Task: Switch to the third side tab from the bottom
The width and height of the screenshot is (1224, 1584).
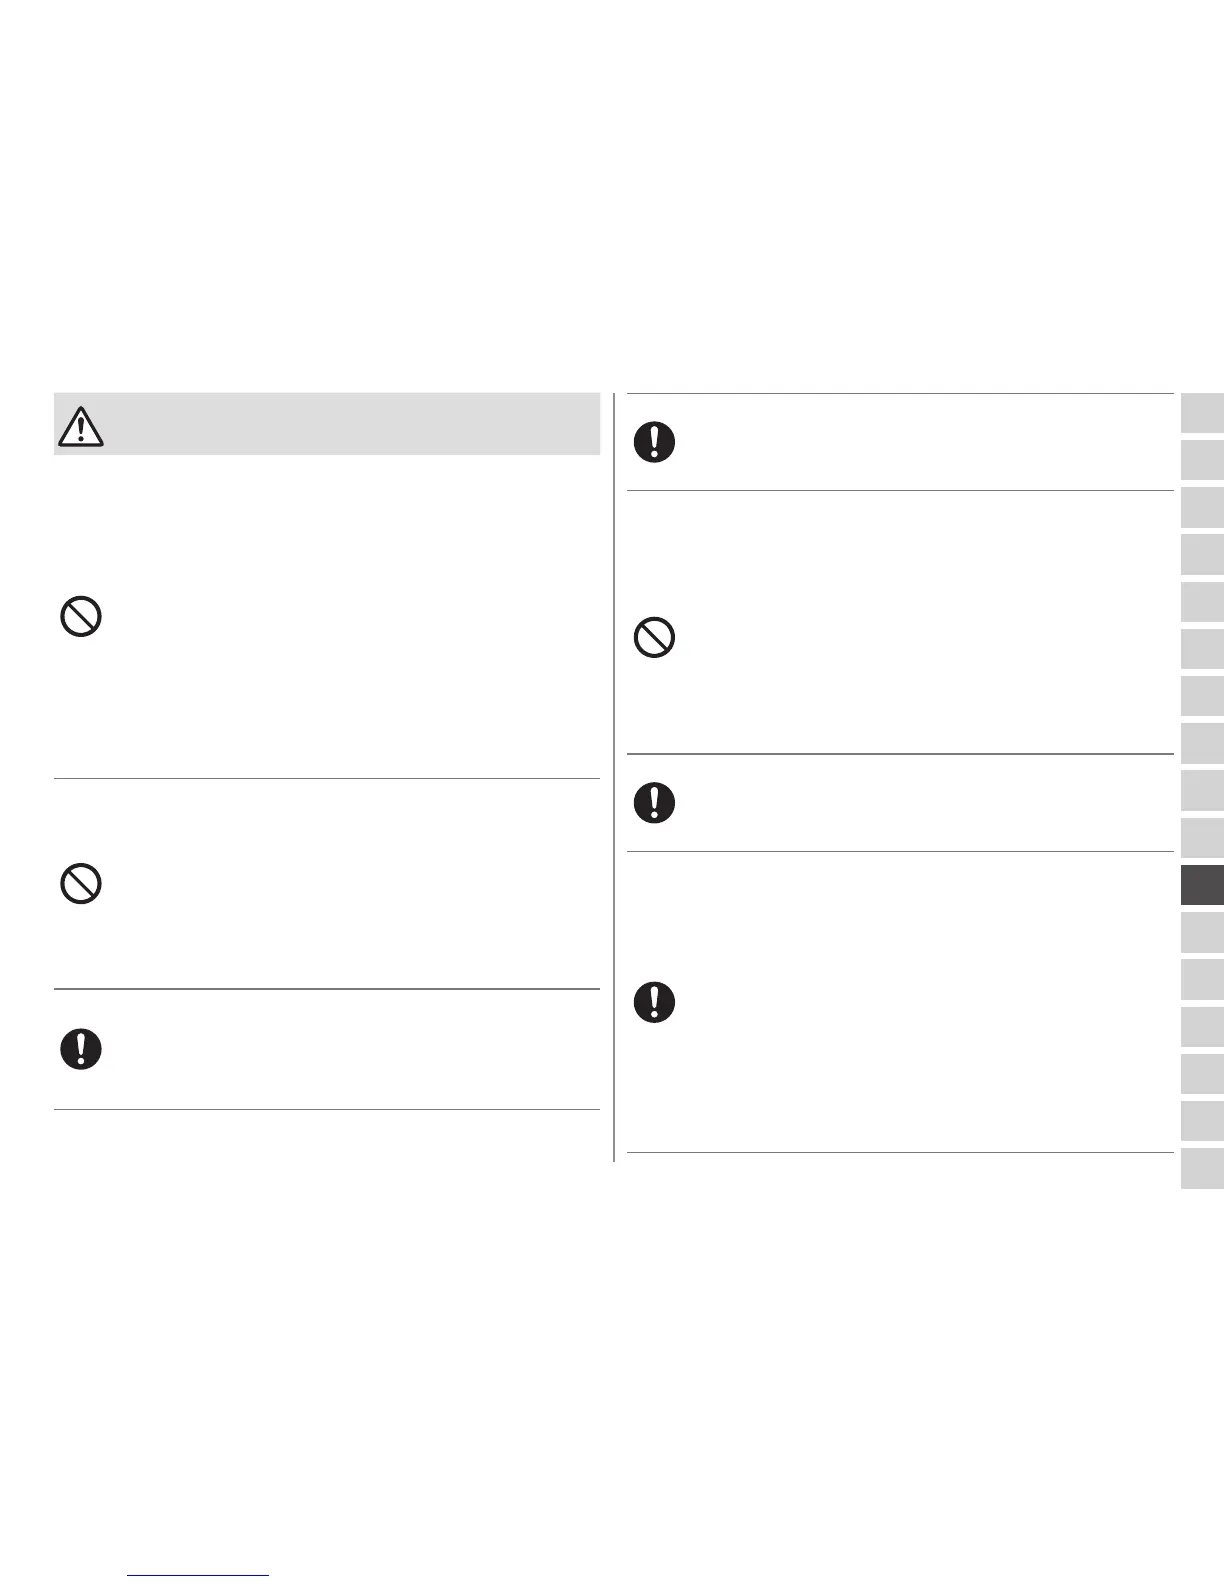Action: pos(1202,1075)
